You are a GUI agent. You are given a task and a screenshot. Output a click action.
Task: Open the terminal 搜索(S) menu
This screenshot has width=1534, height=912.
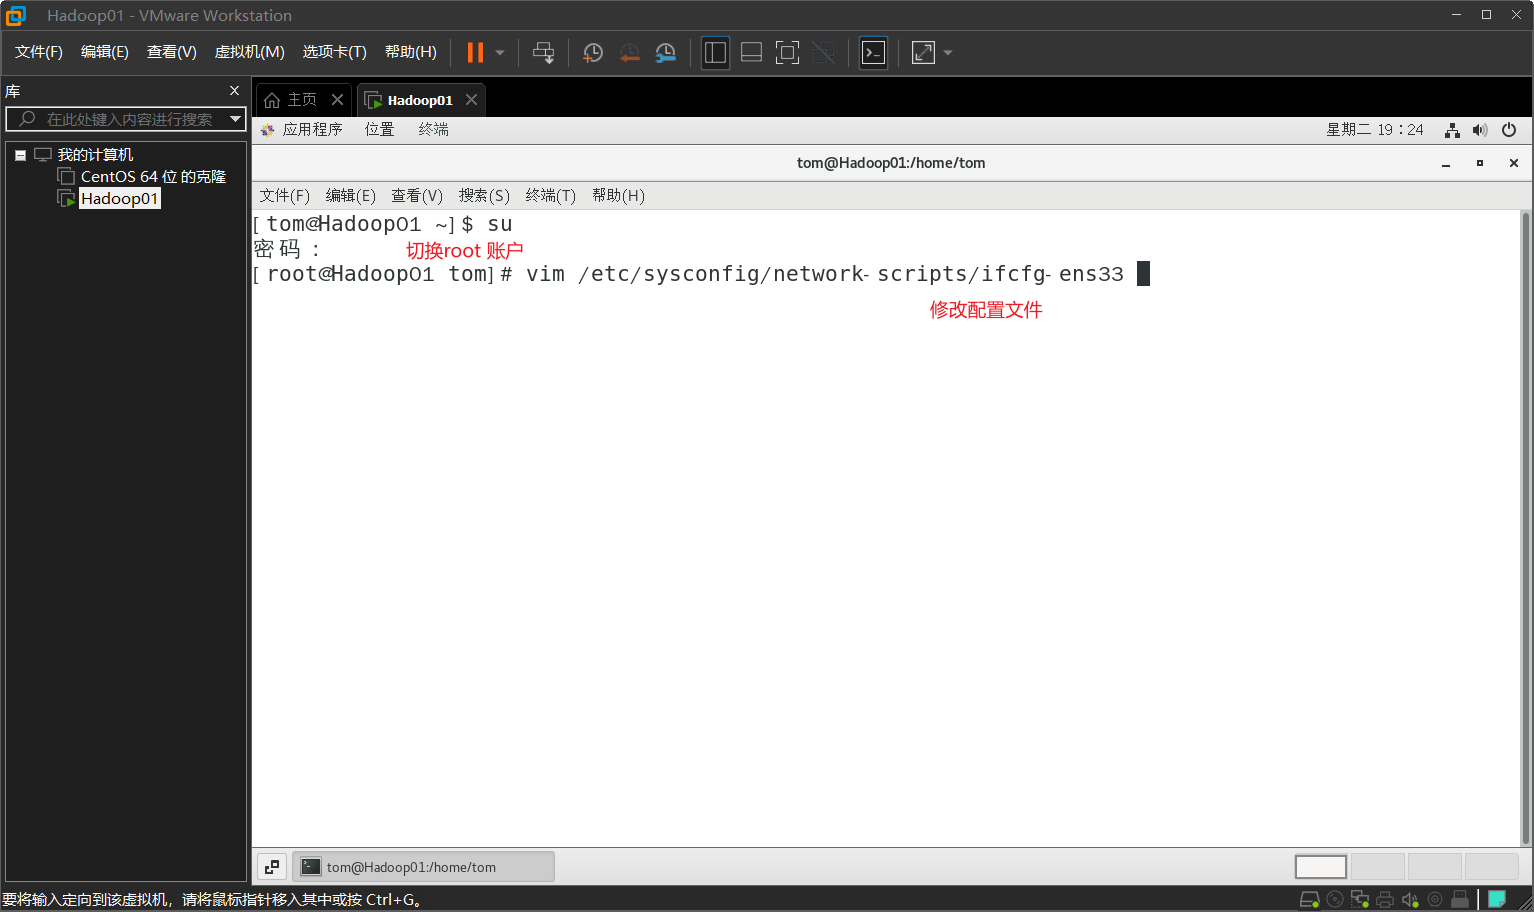pyautogui.click(x=484, y=196)
